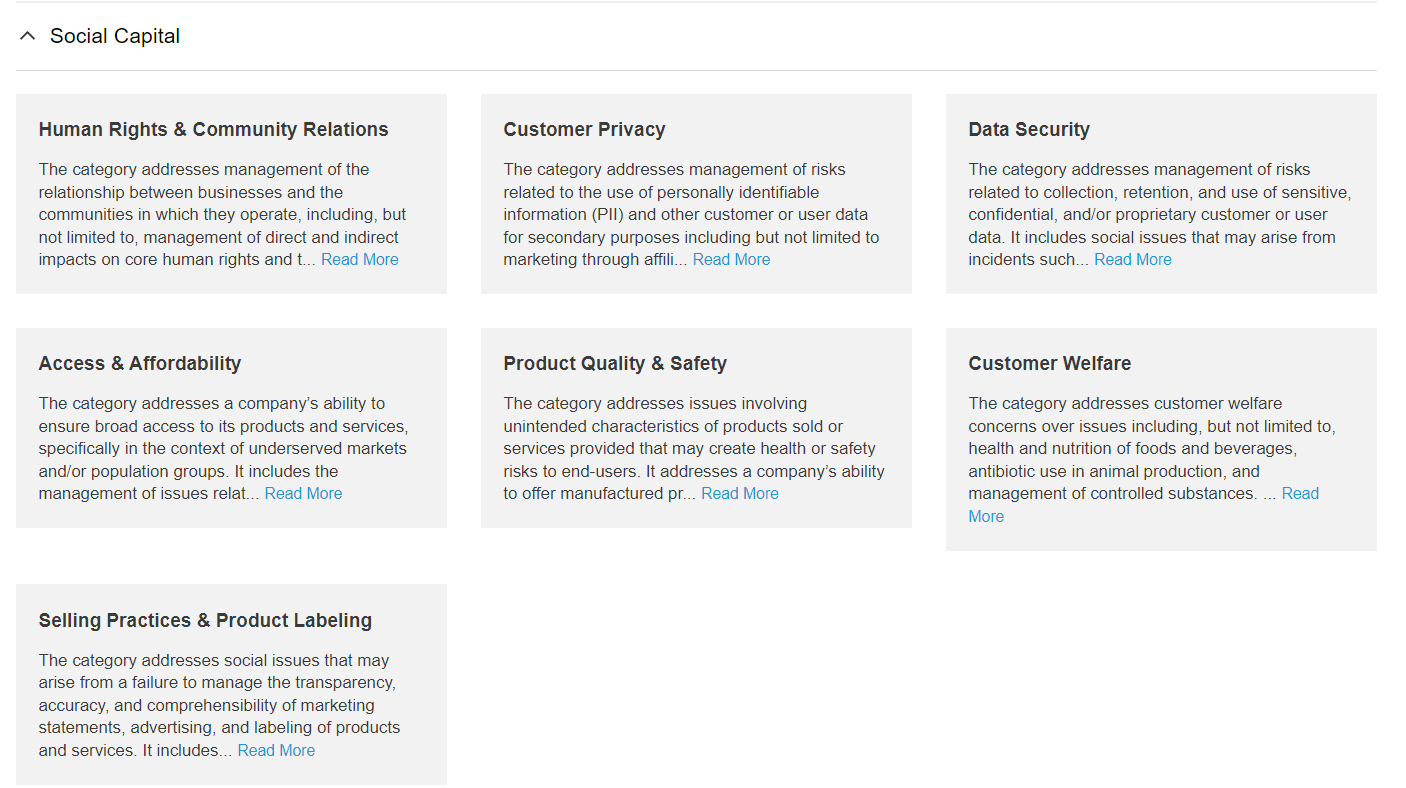Viewport: 1406px width, 788px height.
Task: Select Selling Practices & Product Labeling title
Action: point(205,620)
